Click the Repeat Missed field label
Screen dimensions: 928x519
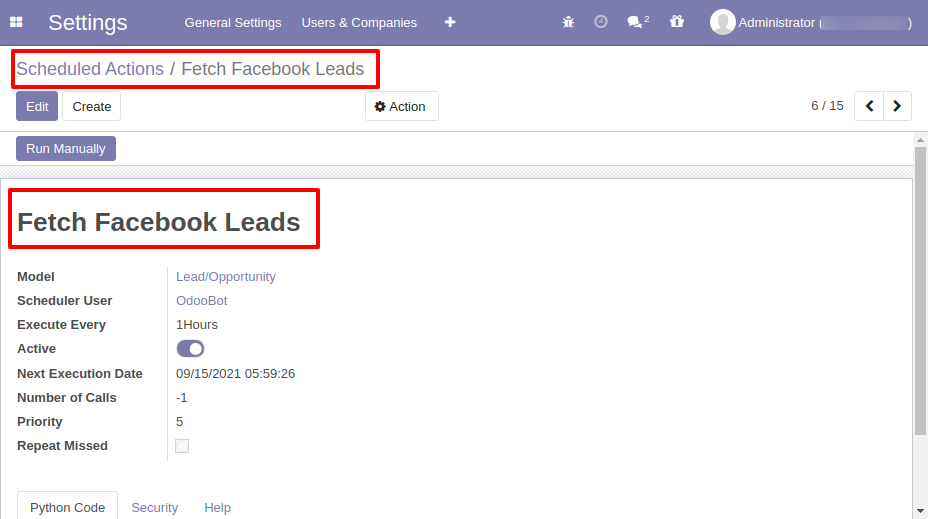click(62, 446)
